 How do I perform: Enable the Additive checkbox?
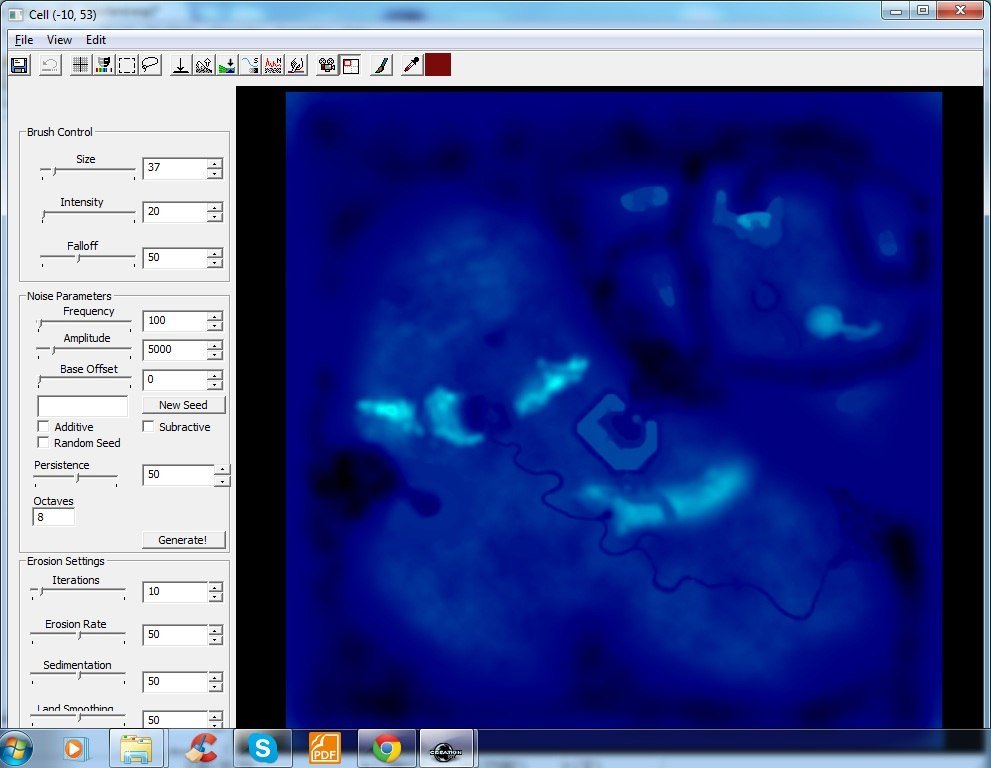[43, 427]
